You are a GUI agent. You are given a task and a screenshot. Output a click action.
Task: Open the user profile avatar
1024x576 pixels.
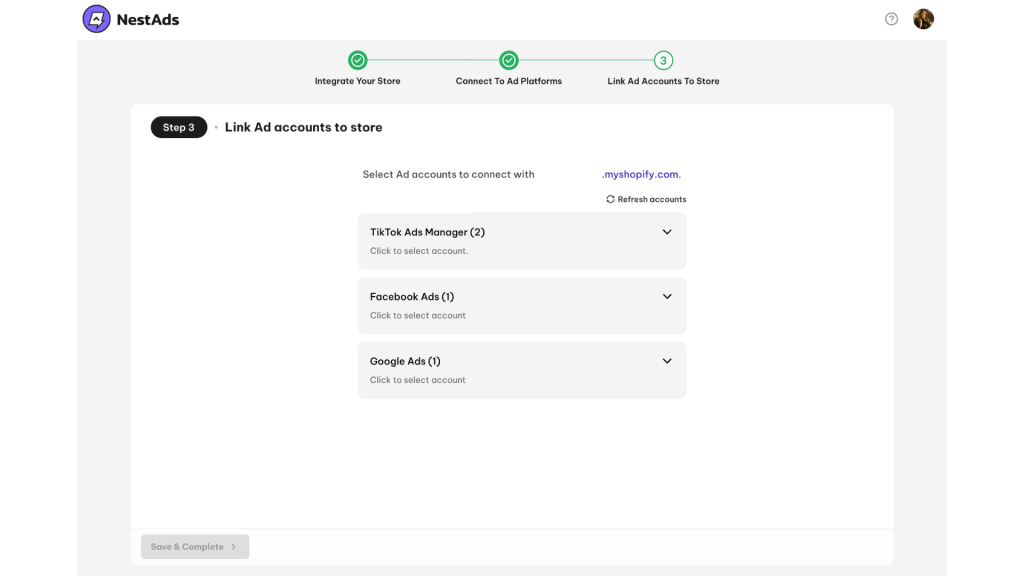[x=923, y=19]
